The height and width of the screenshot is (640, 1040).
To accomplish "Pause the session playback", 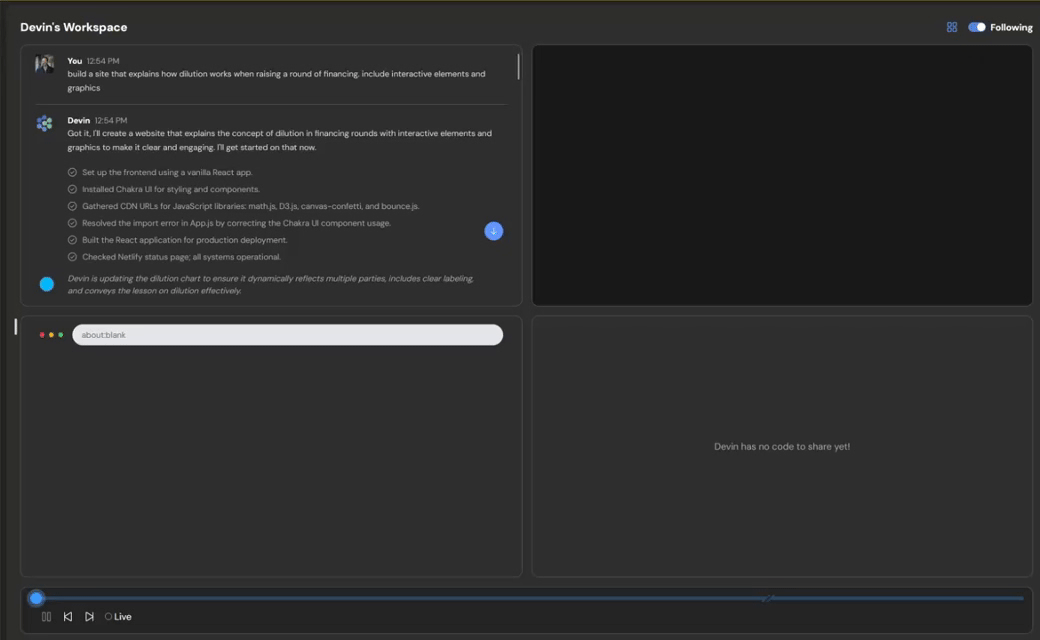I will pyautogui.click(x=46, y=617).
